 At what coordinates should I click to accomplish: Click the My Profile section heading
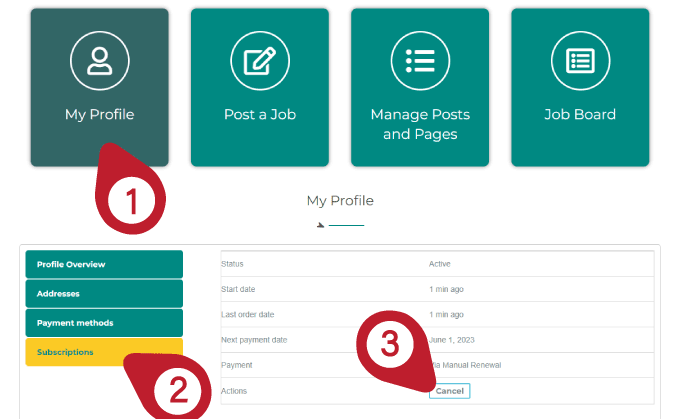(x=340, y=201)
